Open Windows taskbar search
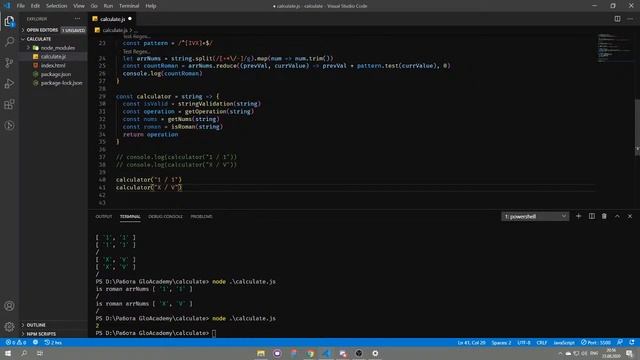The height and width of the screenshot is (360, 640). (x=24, y=353)
